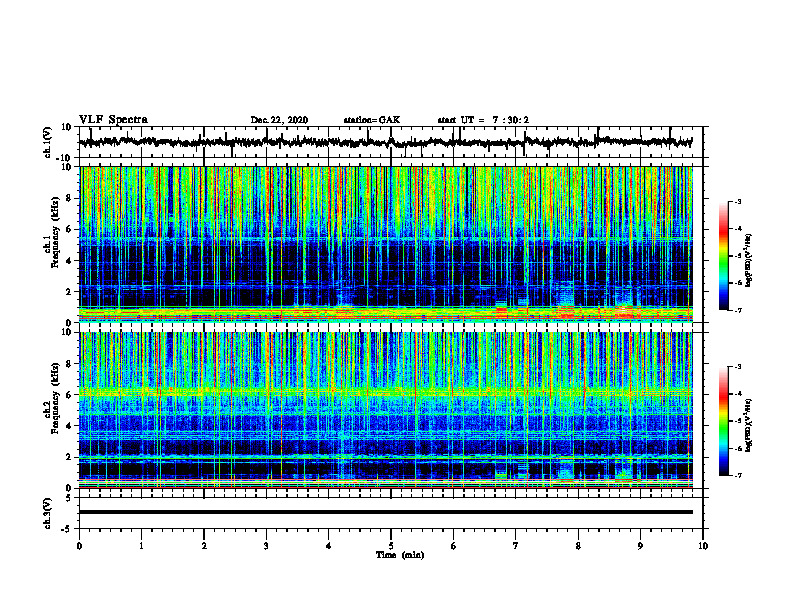Click time axis tick label '8'
The width and height of the screenshot is (792, 612).
[x=578, y=546]
